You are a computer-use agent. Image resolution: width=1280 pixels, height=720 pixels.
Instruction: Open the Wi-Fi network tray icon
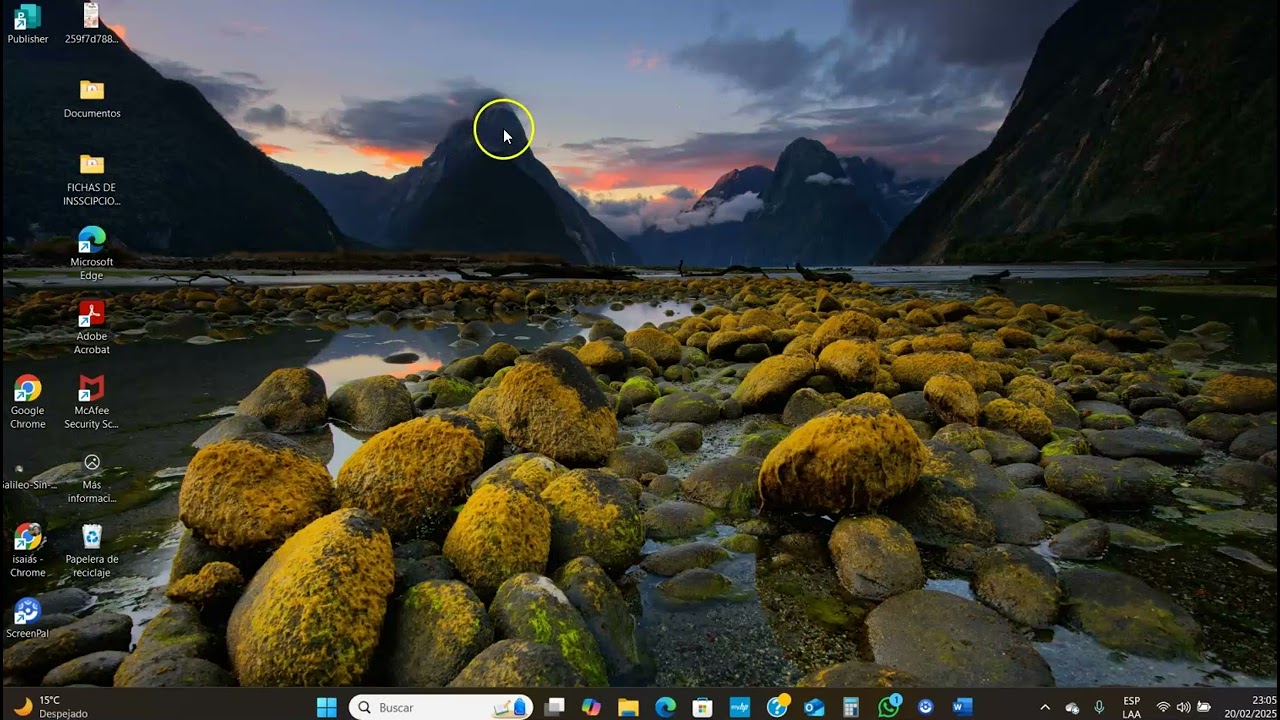click(1163, 707)
